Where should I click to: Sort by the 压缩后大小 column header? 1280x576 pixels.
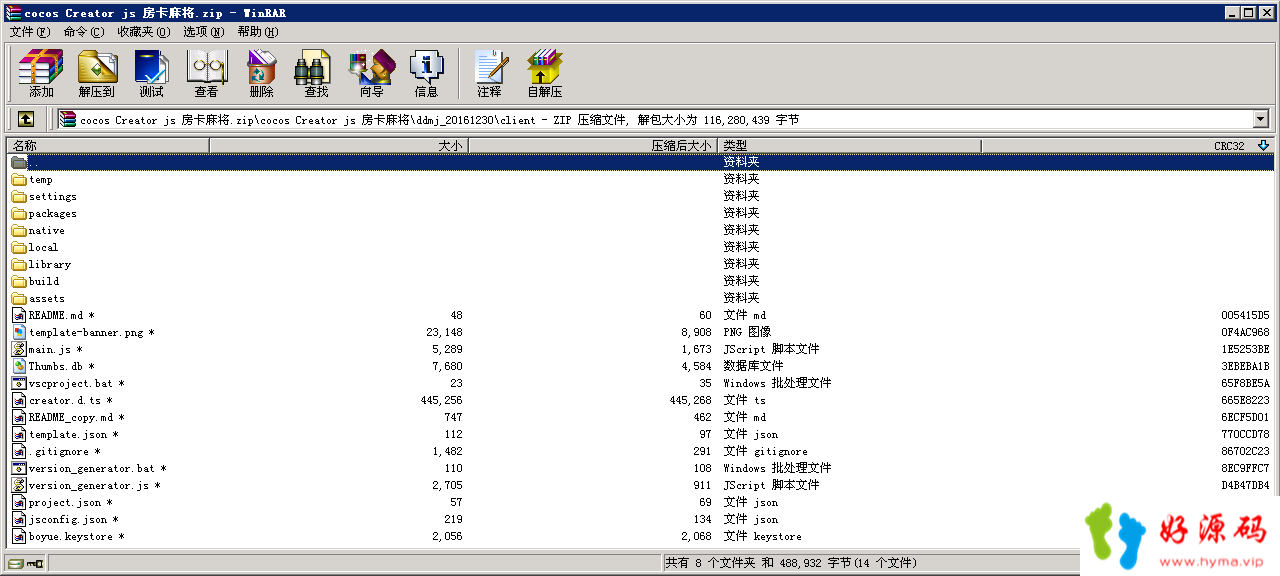(x=594, y=146)
